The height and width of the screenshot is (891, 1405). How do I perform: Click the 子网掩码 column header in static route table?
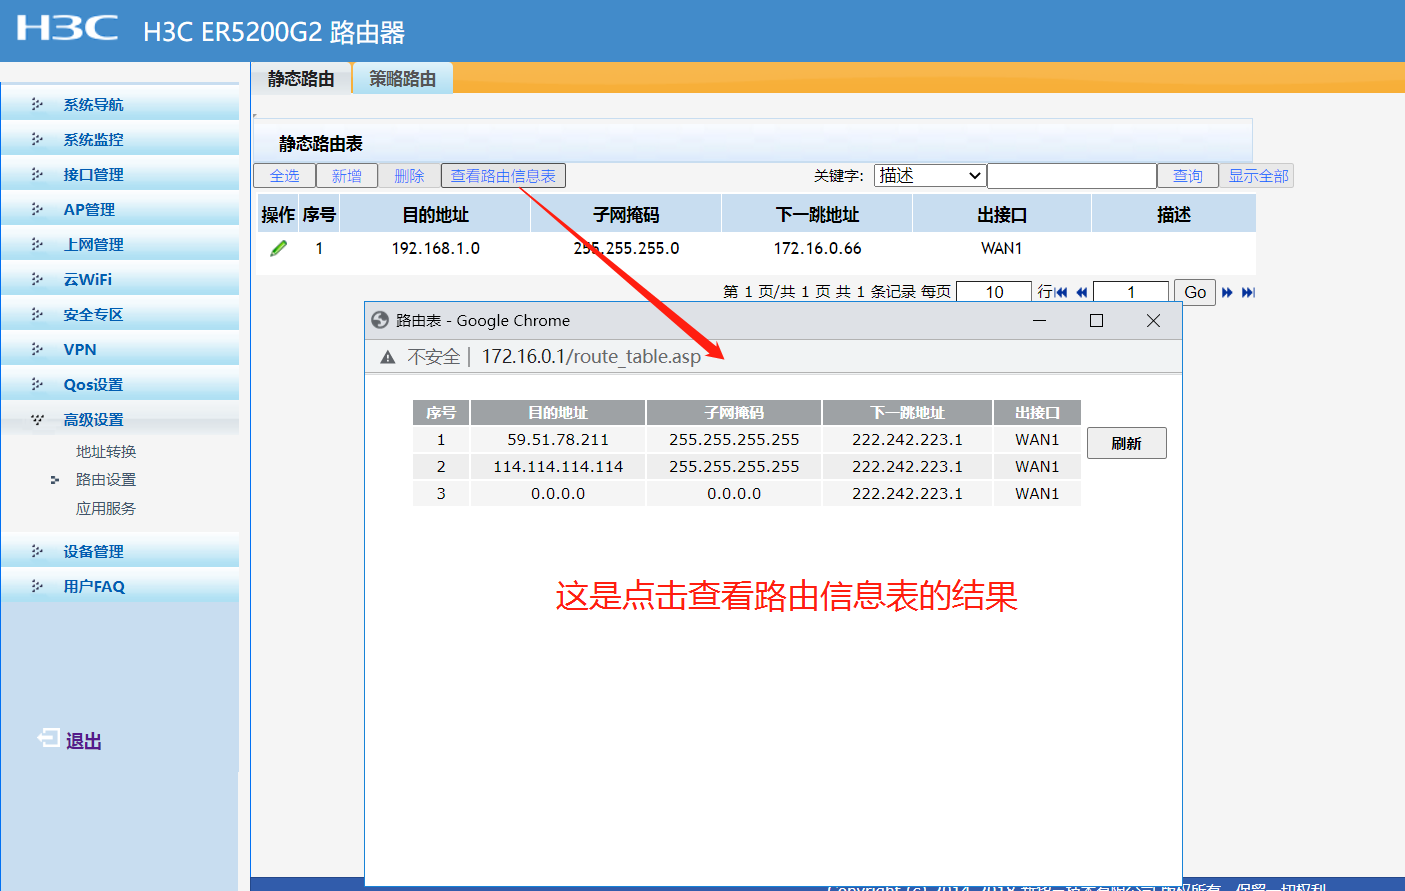click(x=626, y=214)
